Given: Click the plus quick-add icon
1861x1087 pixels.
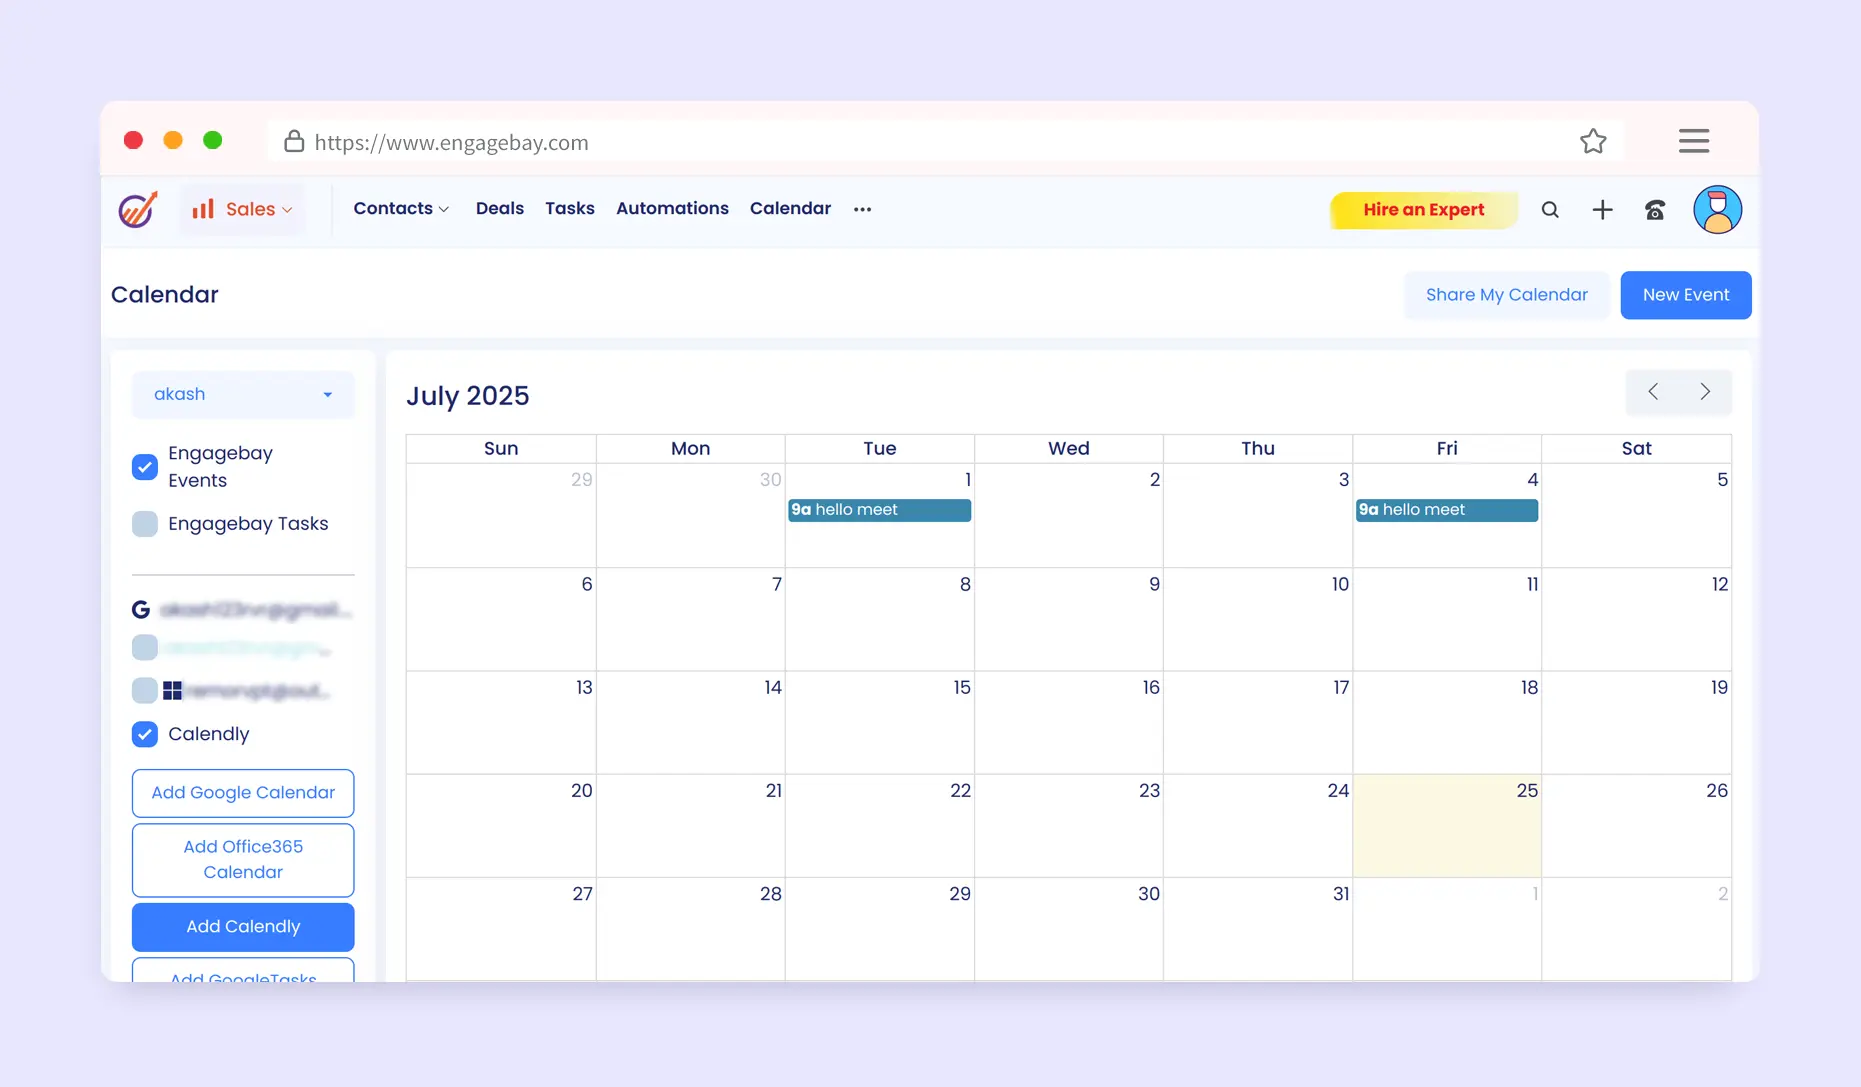Looking at the screenshot, I should [1602, 210].
